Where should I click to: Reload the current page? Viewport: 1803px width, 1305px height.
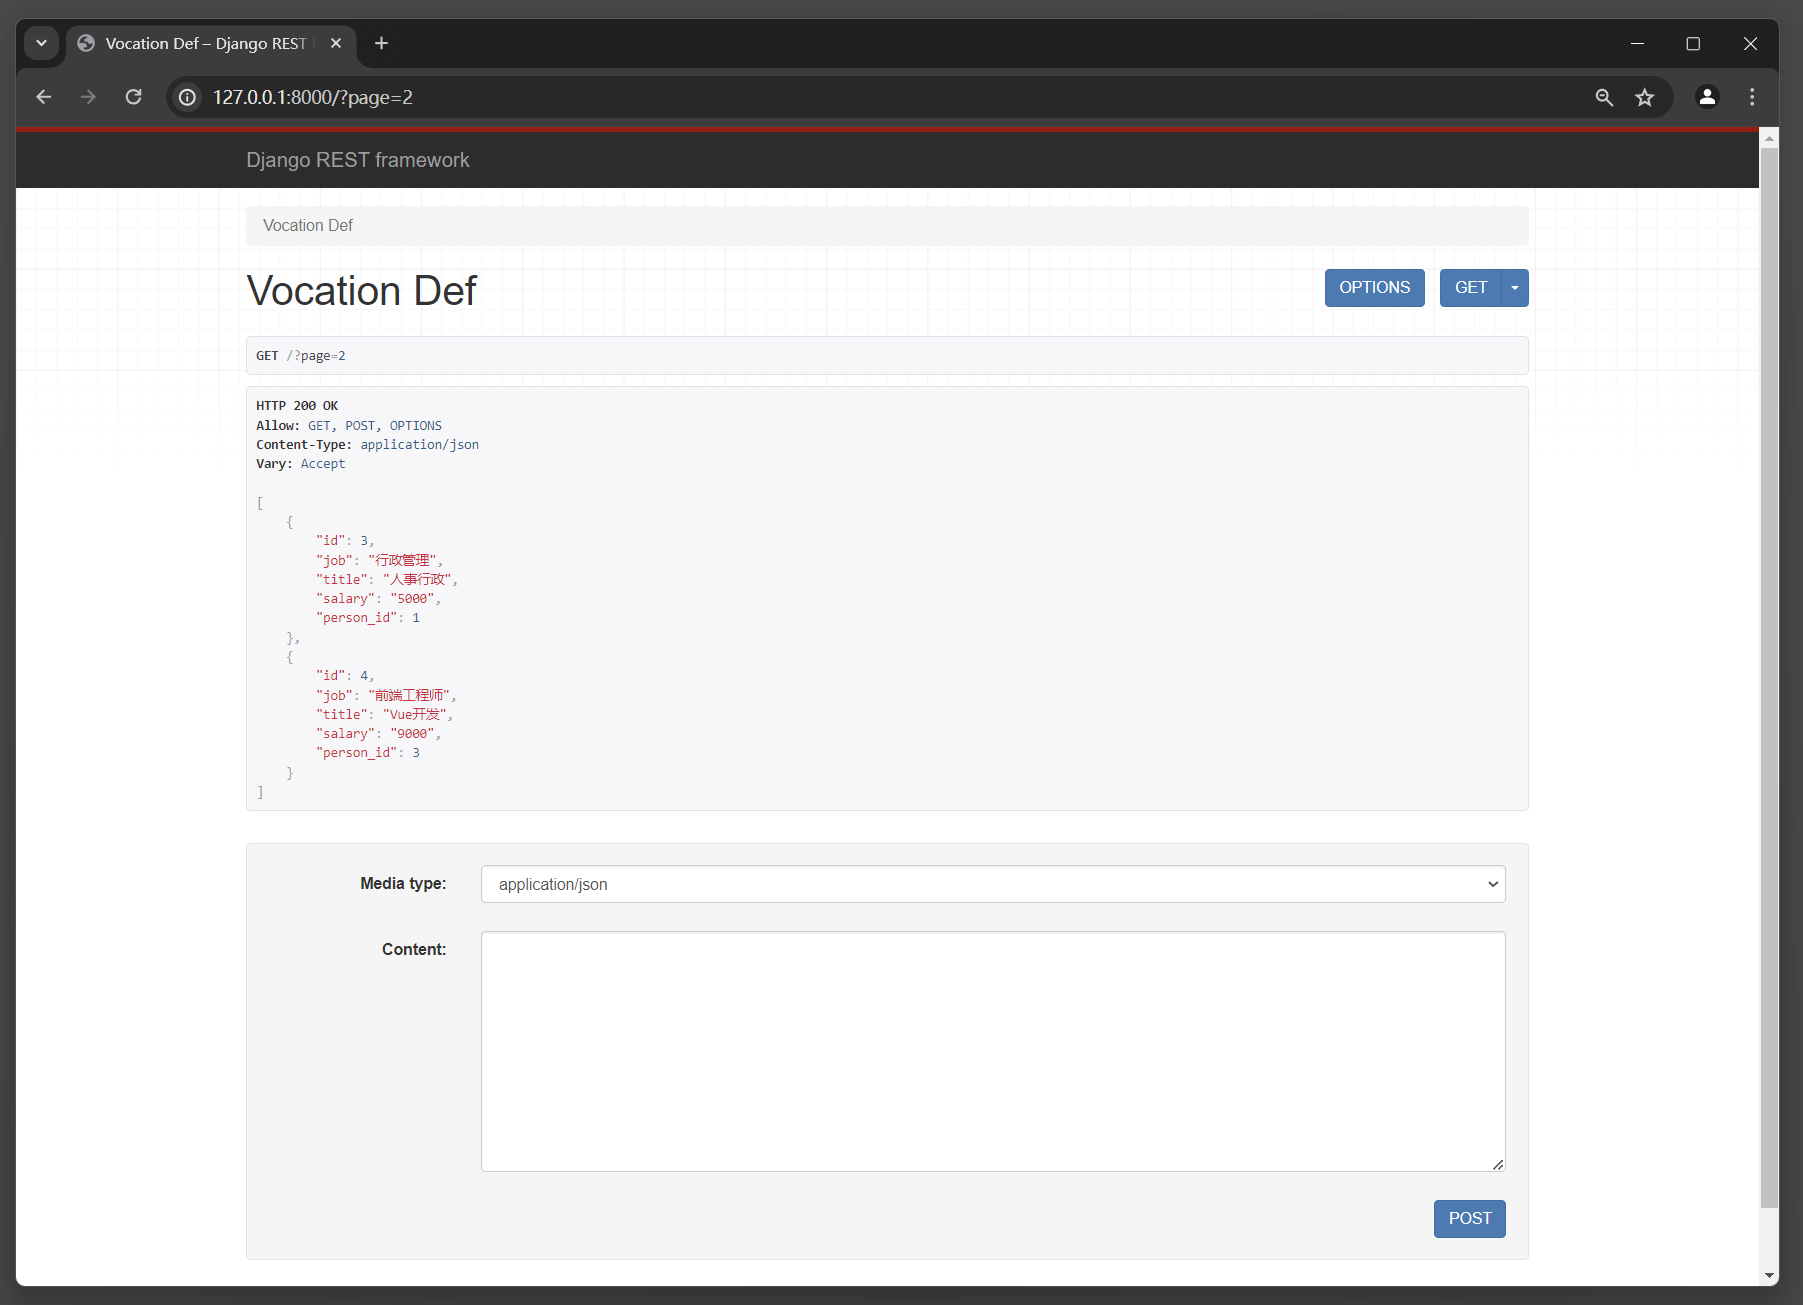tap(133, 97)
